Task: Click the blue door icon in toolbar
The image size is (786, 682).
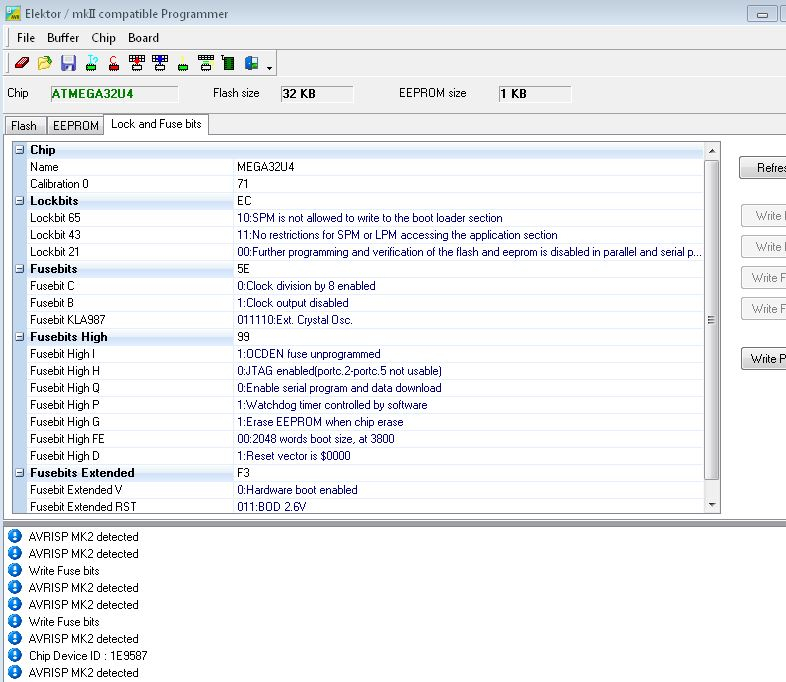Action: (251, 63)
